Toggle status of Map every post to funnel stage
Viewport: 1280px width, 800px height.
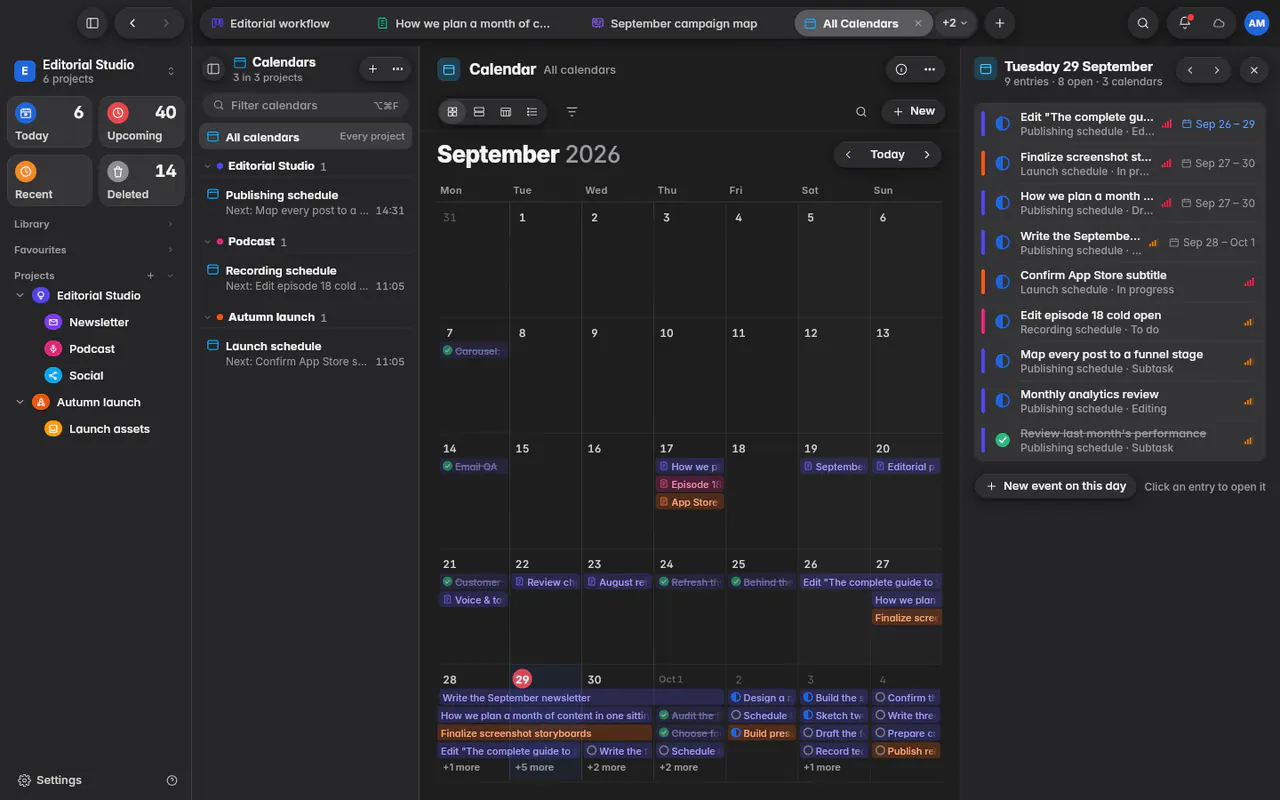tap(1003, 361)
